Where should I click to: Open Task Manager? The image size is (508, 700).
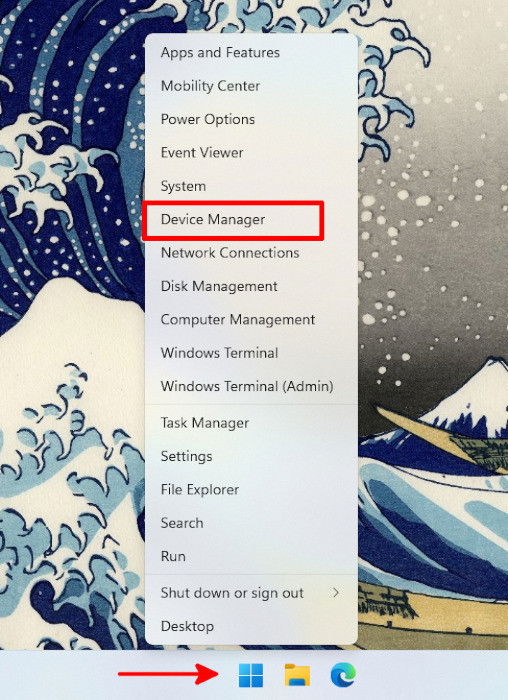251,423
